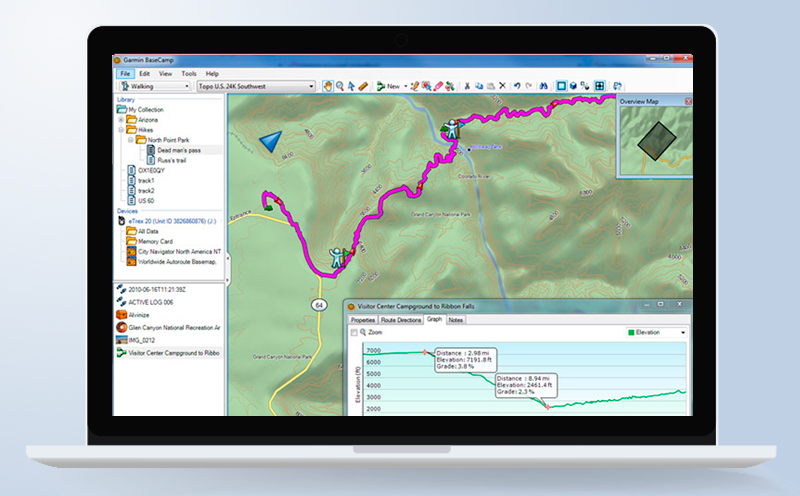Image resolution: width=800 pixels, height=496 pixels.
Task: Switch to 2D map view
Action: pyautogui.click(x=561, y=86)
